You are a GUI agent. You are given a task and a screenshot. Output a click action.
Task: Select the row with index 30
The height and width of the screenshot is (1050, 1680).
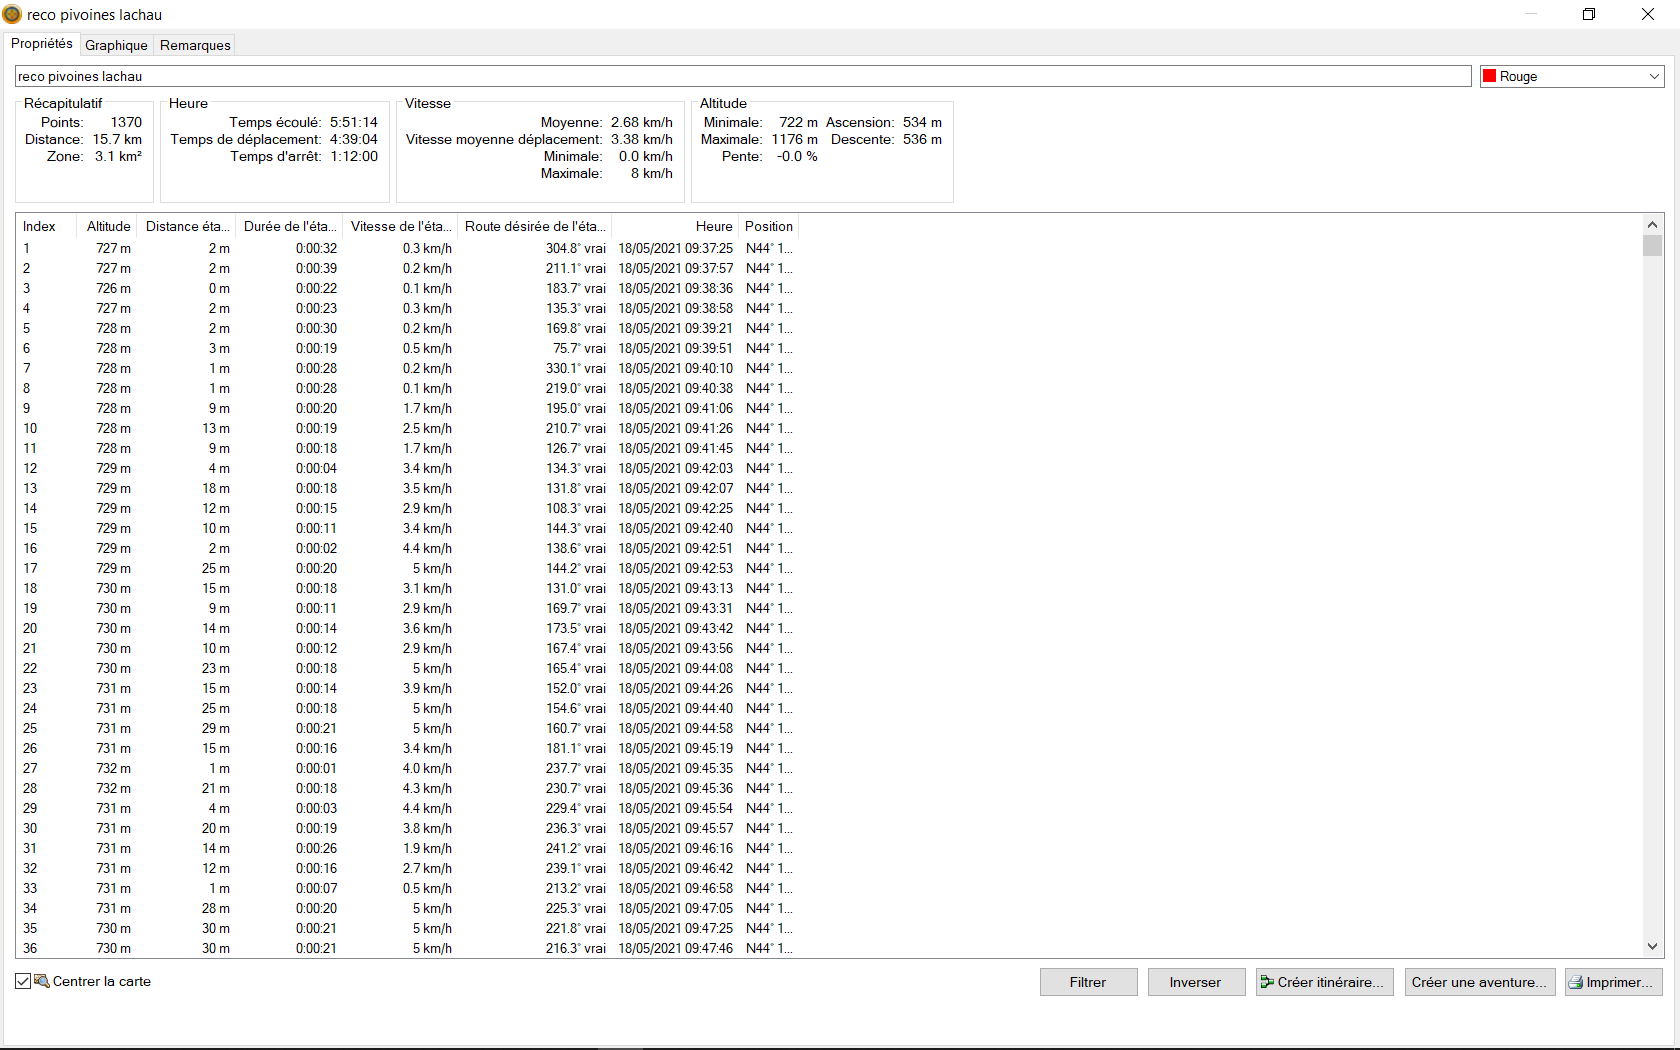click(408, 828)
